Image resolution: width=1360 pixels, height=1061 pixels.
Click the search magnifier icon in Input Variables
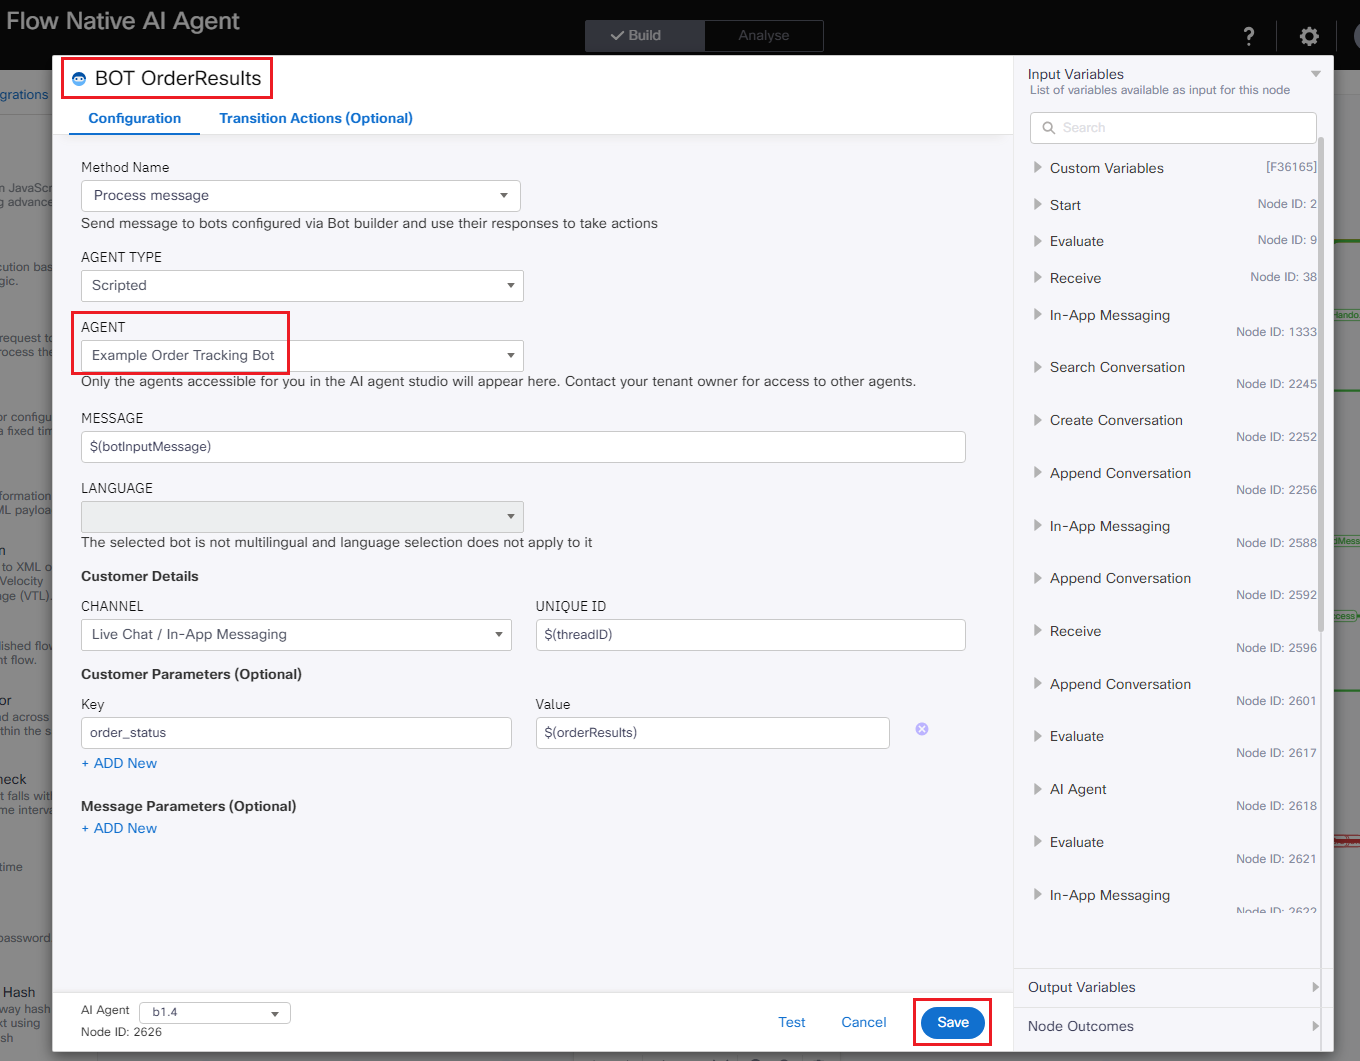(x=1049, y=128)
